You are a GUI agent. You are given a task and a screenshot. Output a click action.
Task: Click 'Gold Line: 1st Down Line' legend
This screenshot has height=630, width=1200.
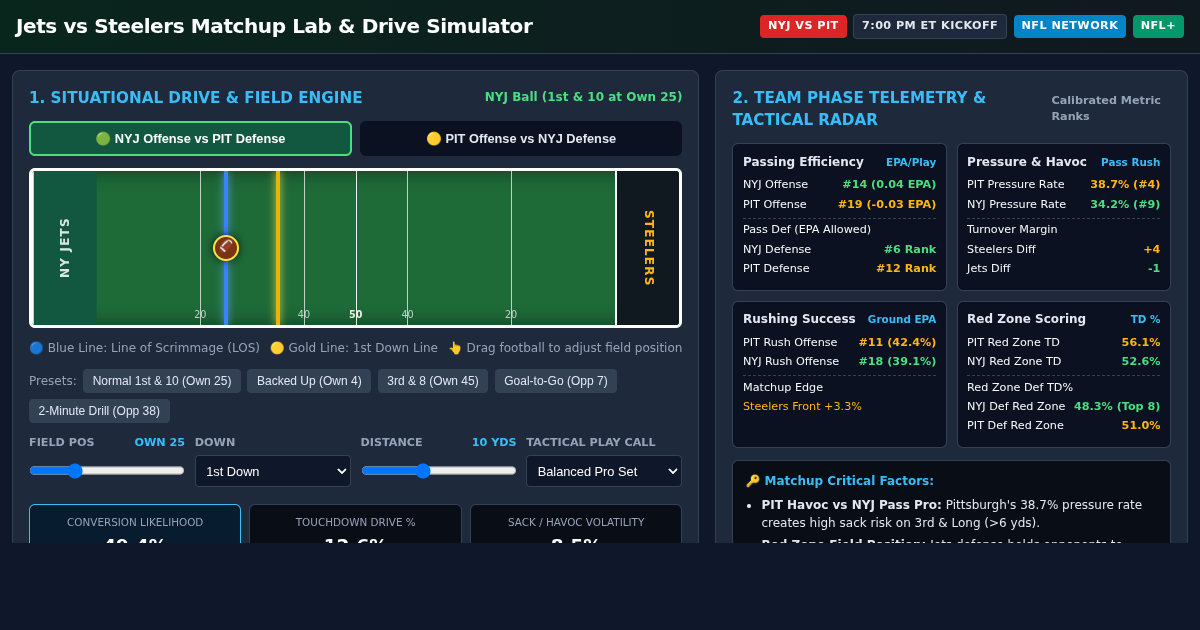point(354,348)
